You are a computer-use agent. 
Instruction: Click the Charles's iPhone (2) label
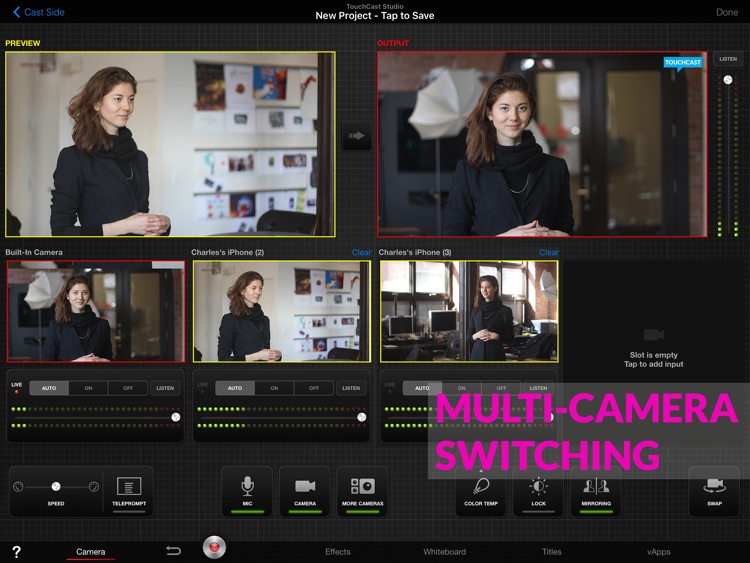click(228, 253)
